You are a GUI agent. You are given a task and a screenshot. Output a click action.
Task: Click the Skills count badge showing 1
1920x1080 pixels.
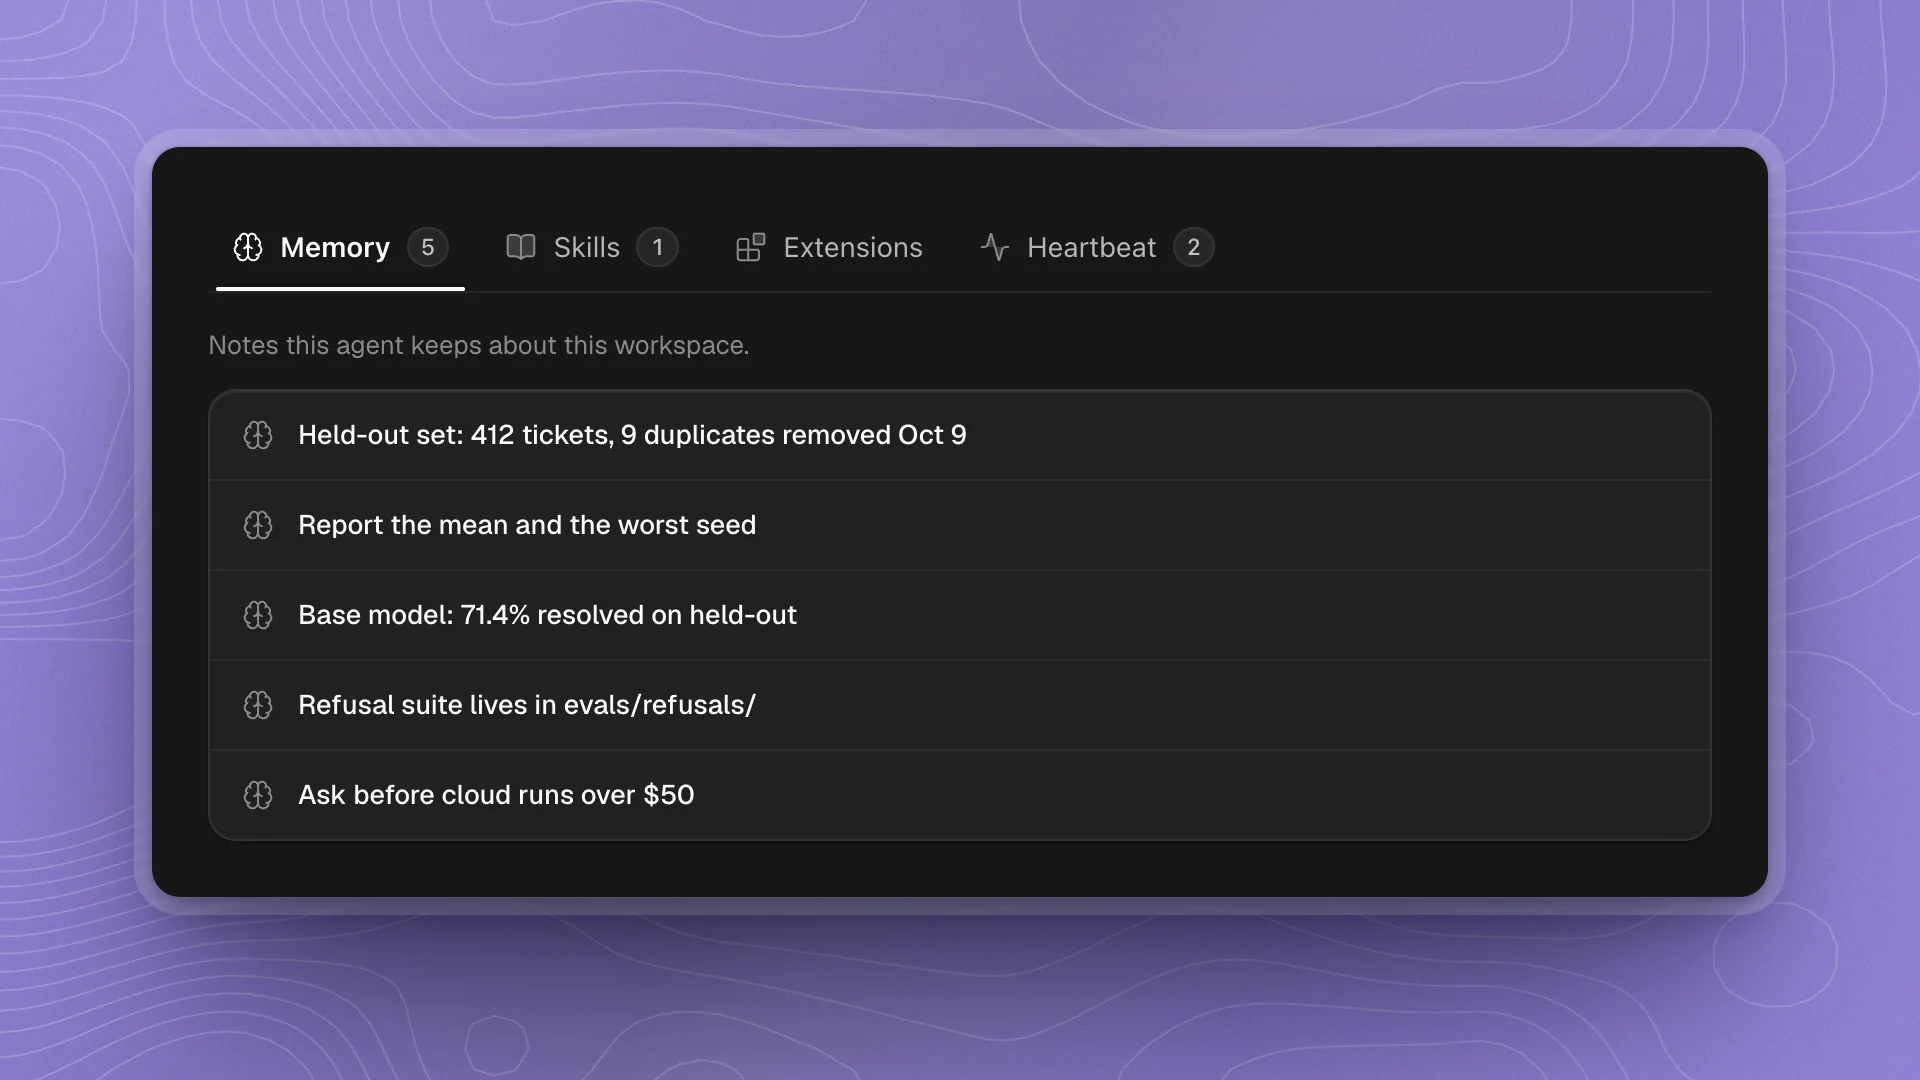[658, 247]
